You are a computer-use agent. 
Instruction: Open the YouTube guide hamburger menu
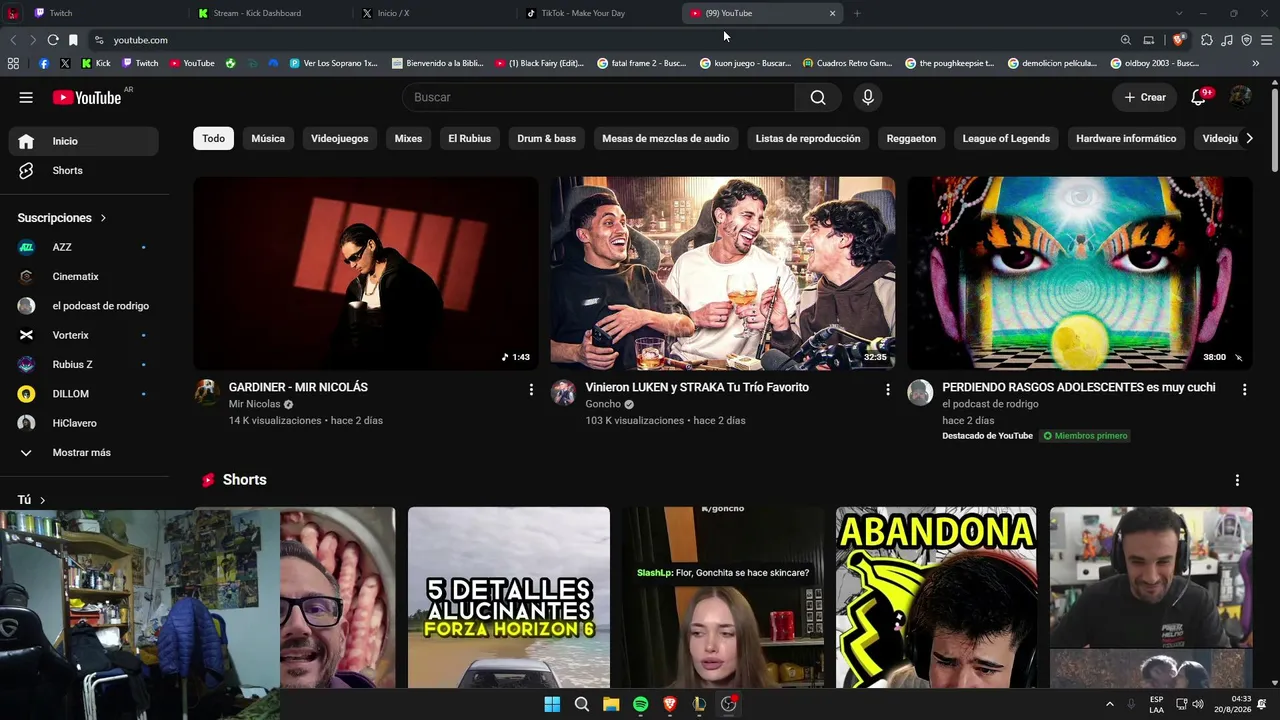pyautogui.click(x=26, y=97)
